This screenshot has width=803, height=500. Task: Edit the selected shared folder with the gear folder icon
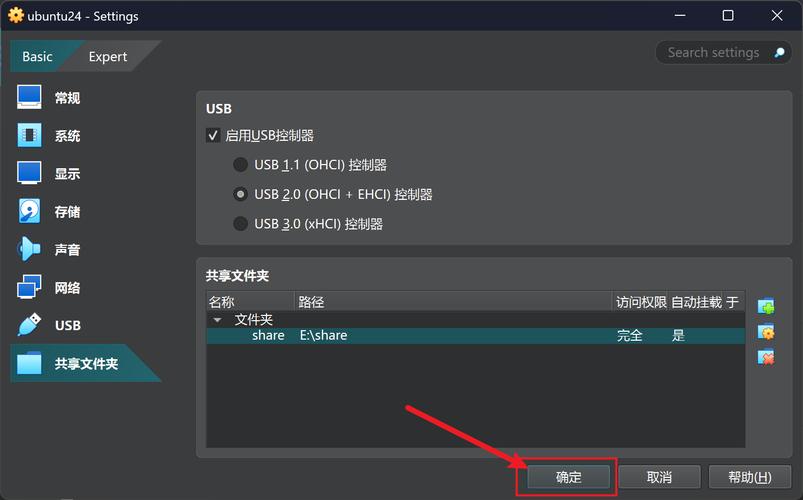pyautogui.click(x=766, y=332)
